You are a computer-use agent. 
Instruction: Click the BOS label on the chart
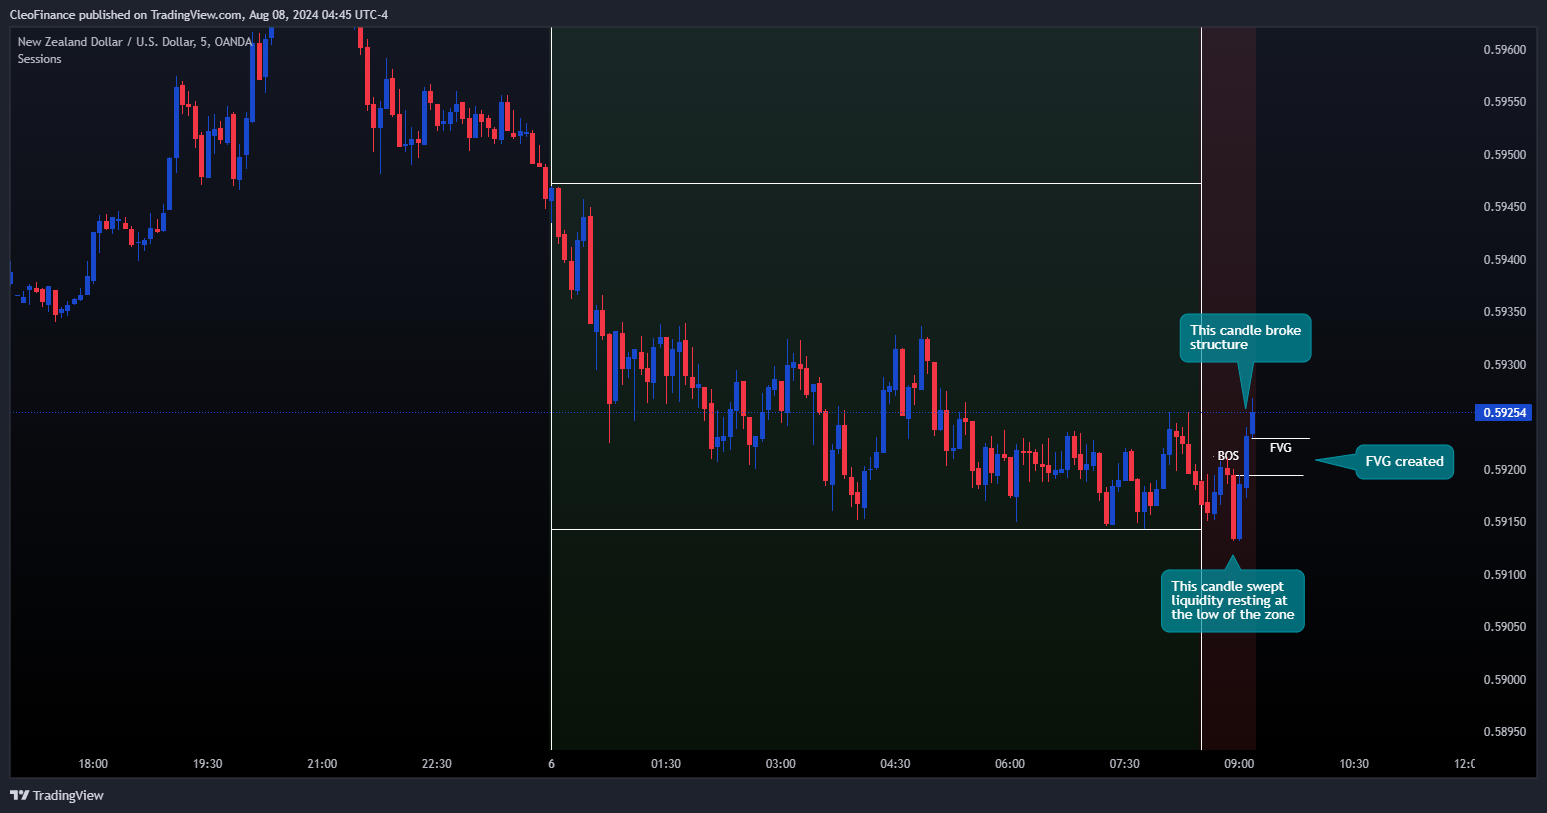[x=1228, y=456]
